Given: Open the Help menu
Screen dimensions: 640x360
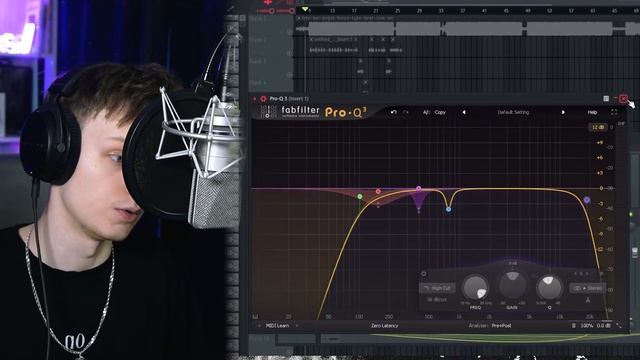Looking at the screenshot, I should (x=592, y=112).
